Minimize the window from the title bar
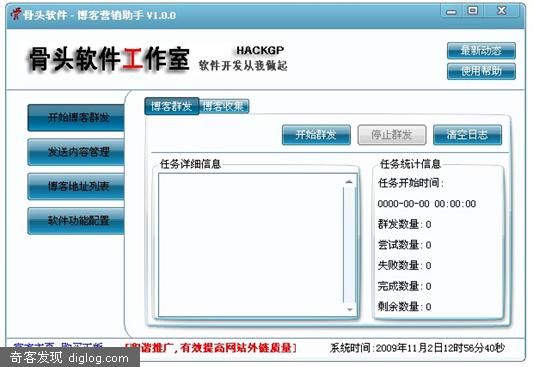The width and height of the screenshot is (533, 367). (x=452, y=12)
